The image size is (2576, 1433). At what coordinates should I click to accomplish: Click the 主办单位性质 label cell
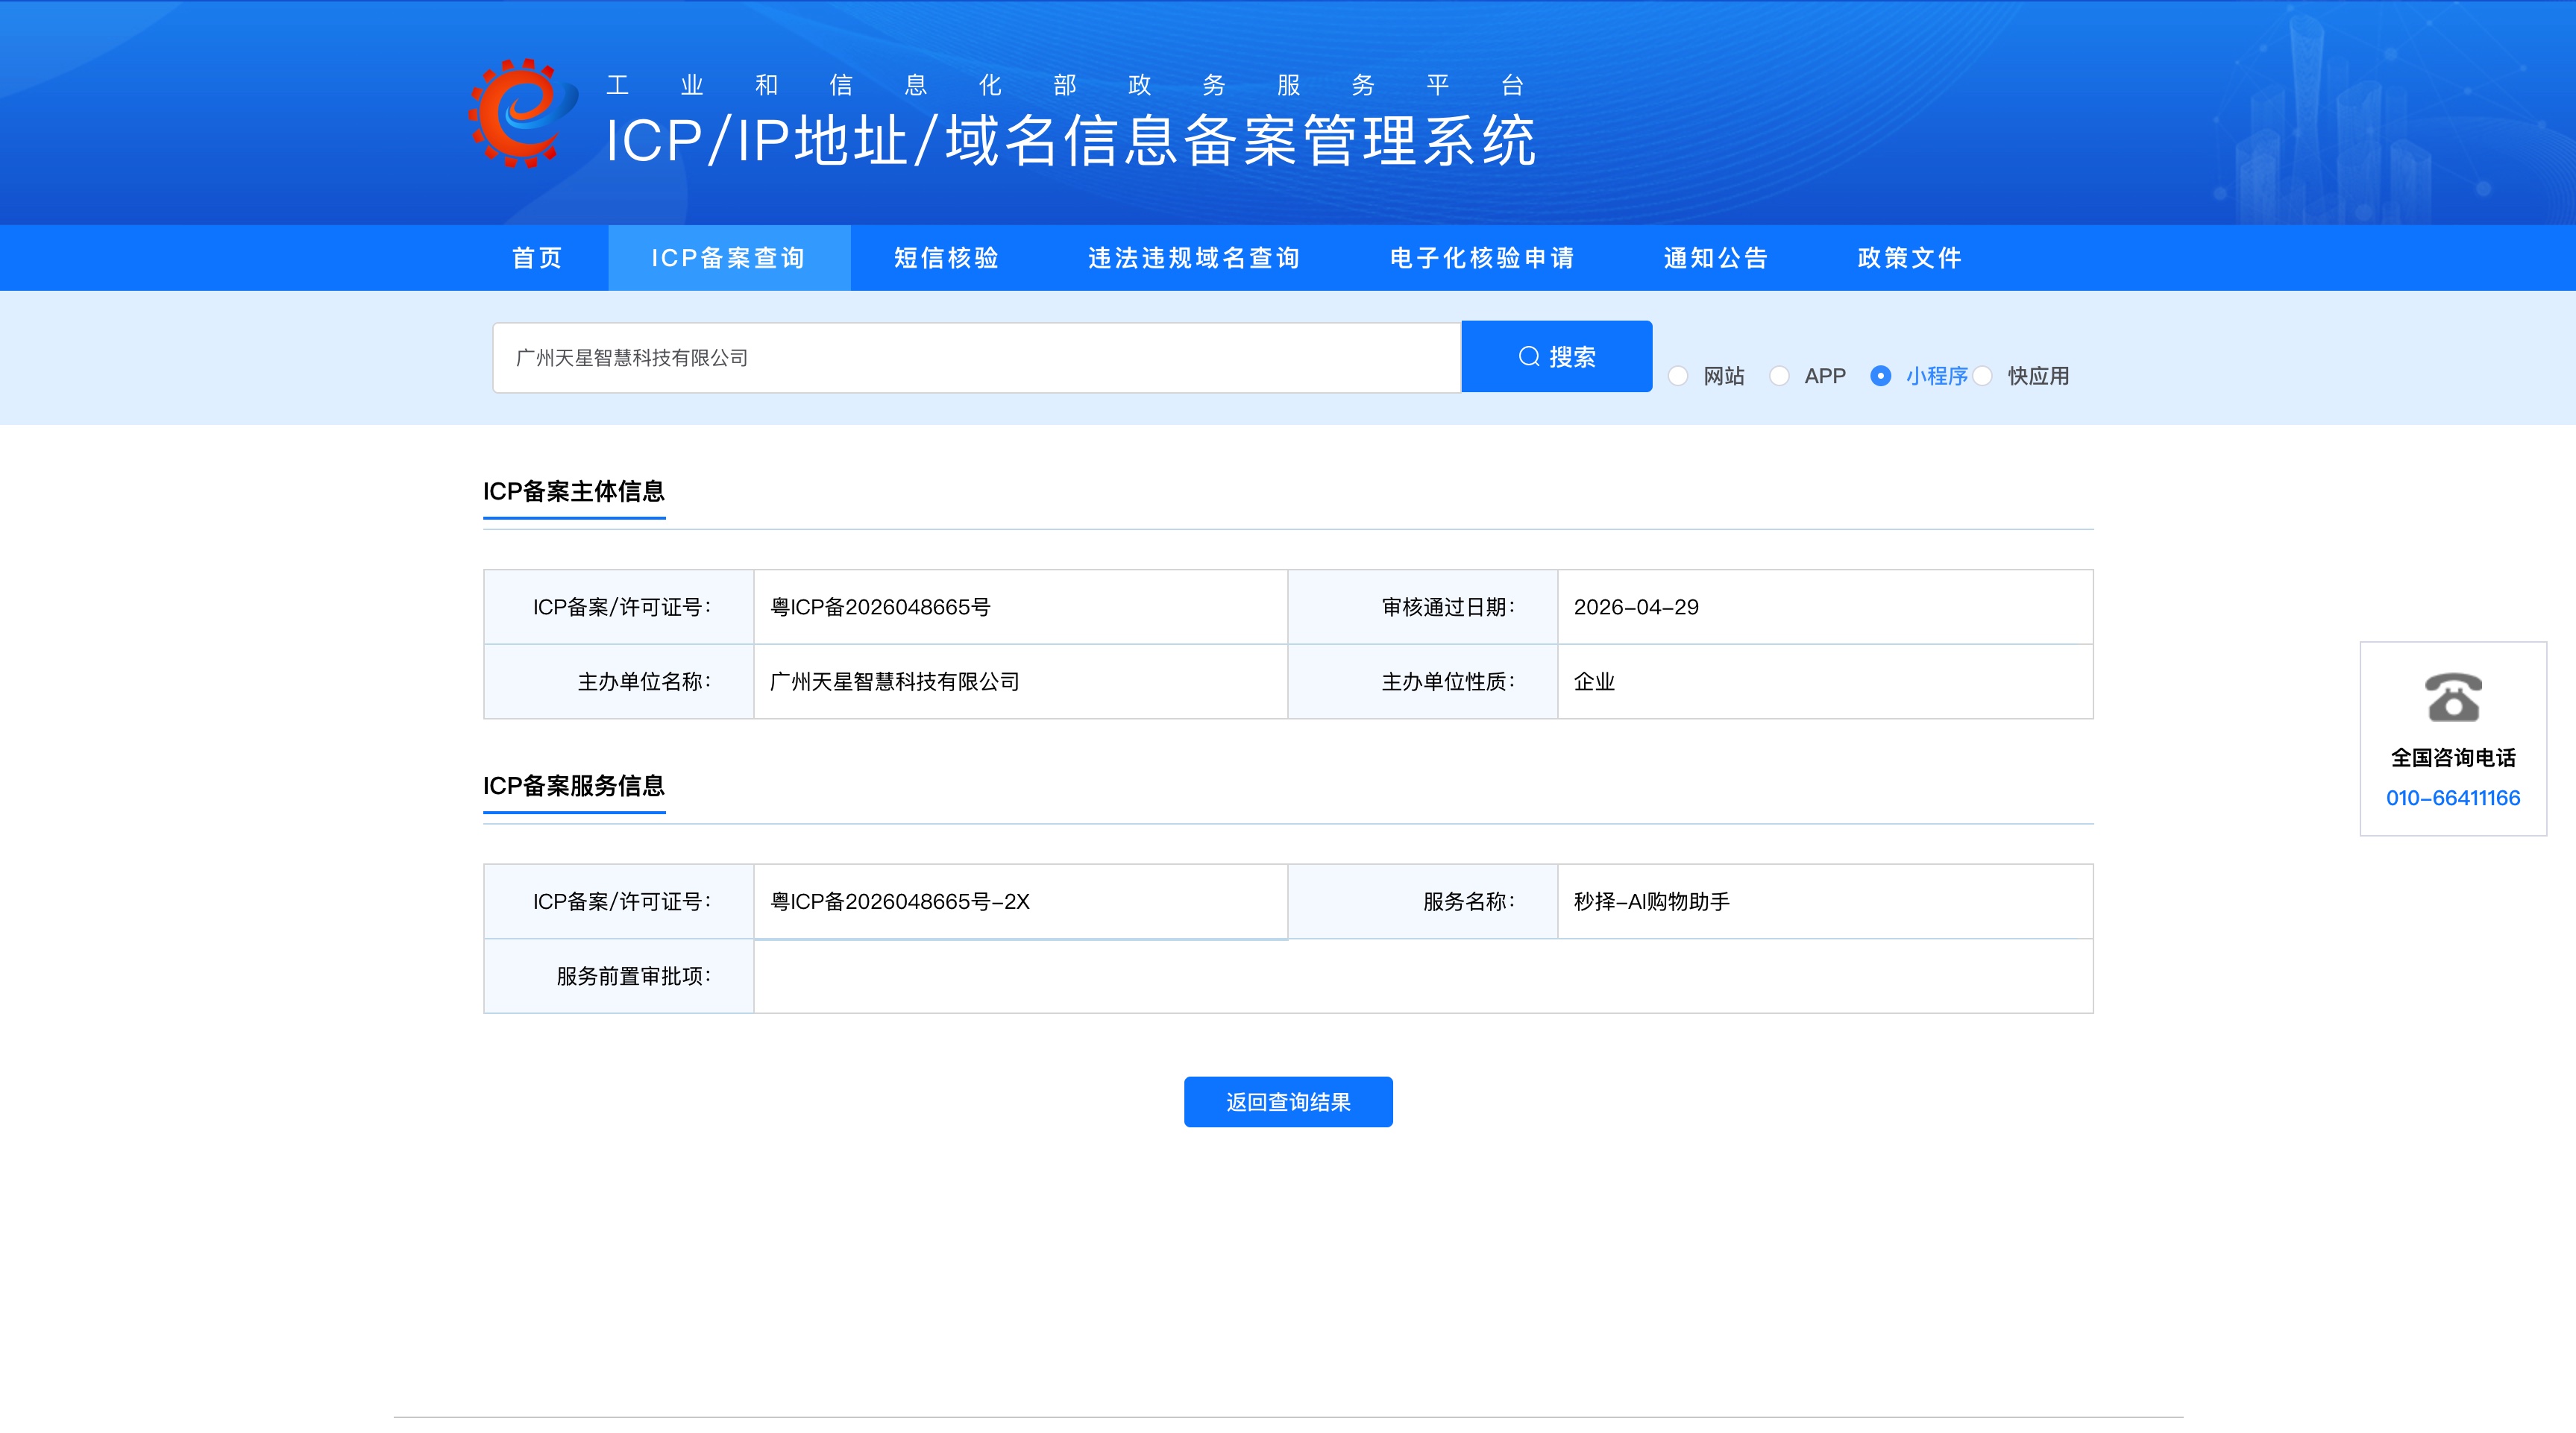(1423, 682)
